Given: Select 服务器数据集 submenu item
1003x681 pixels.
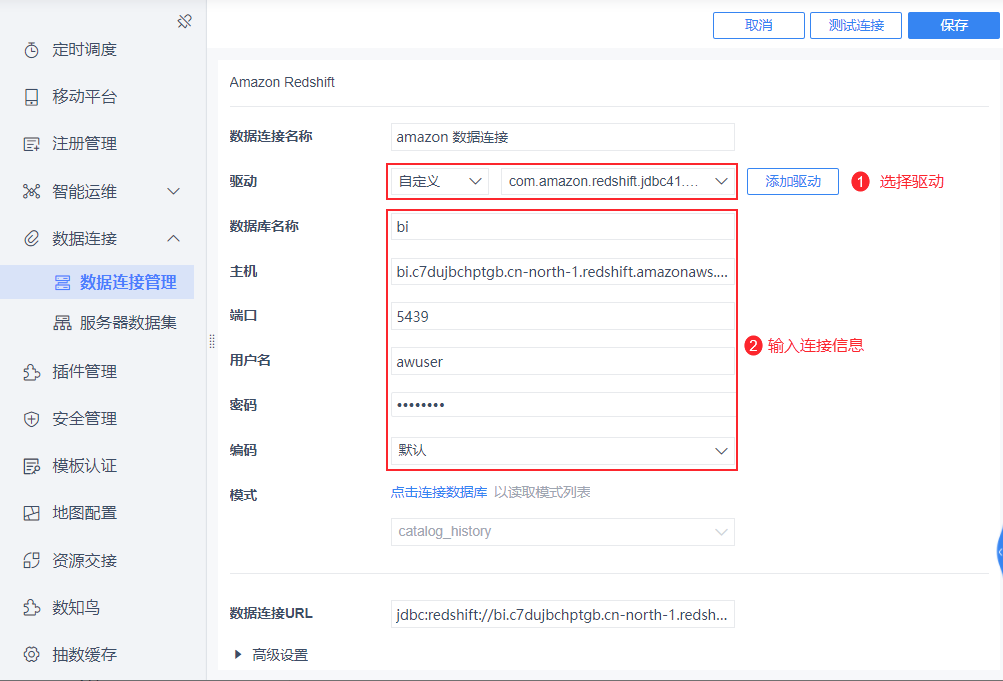Looking at the screenshot, I should click(x=128, y=323).
